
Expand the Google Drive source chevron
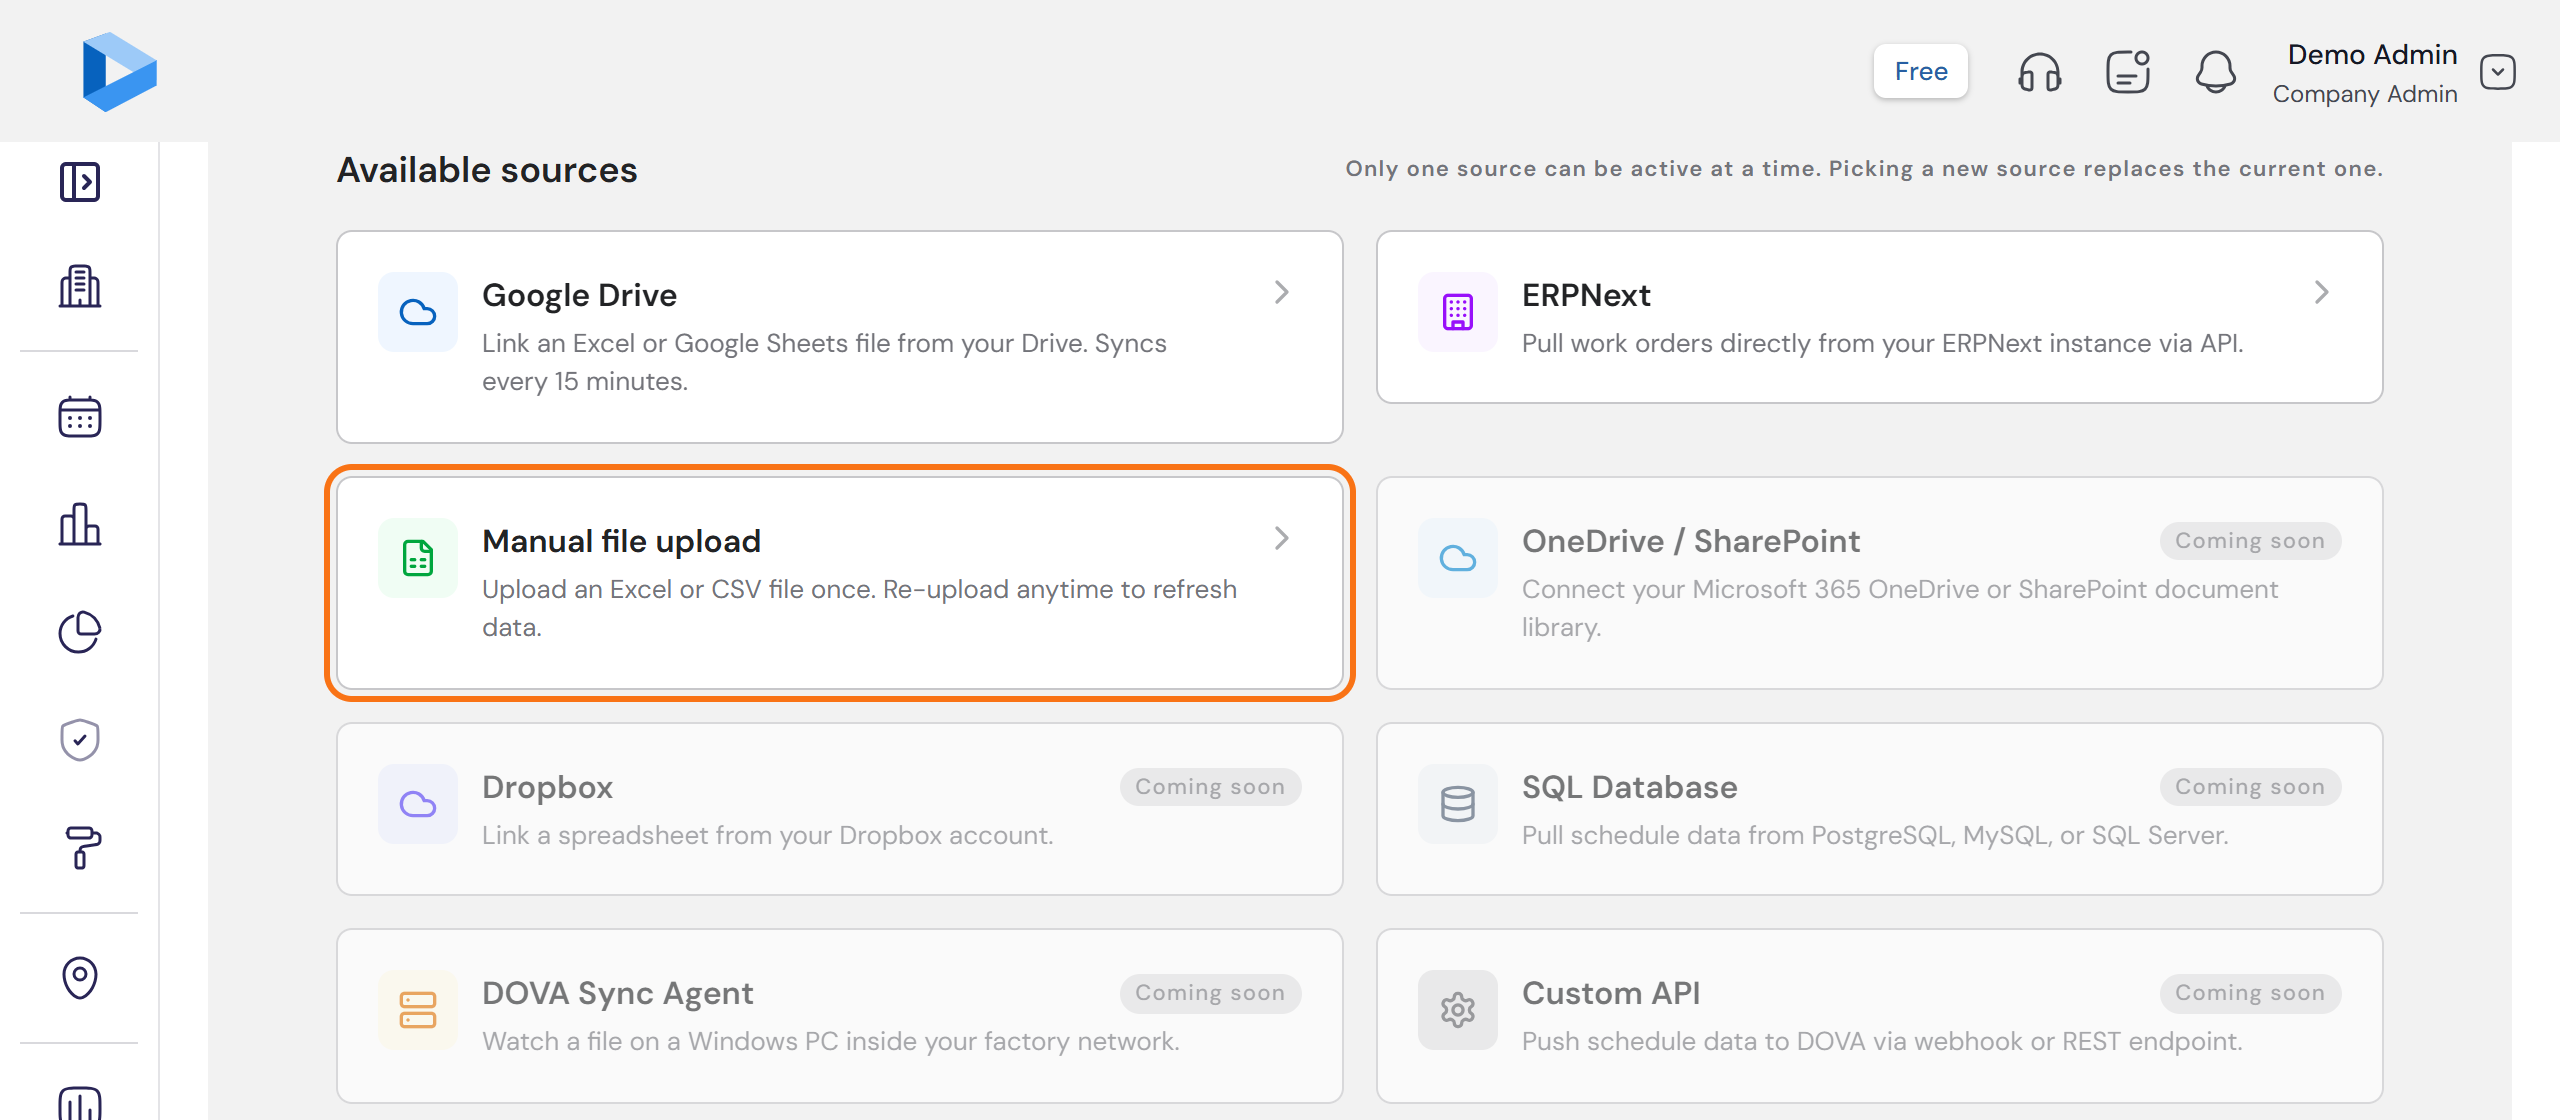point(1282,292)
